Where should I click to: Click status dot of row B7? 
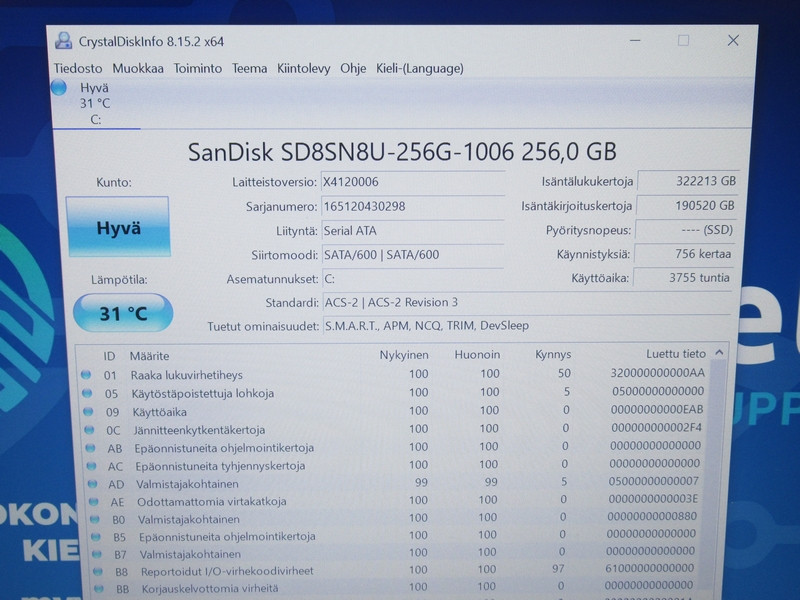pos(97,554)
